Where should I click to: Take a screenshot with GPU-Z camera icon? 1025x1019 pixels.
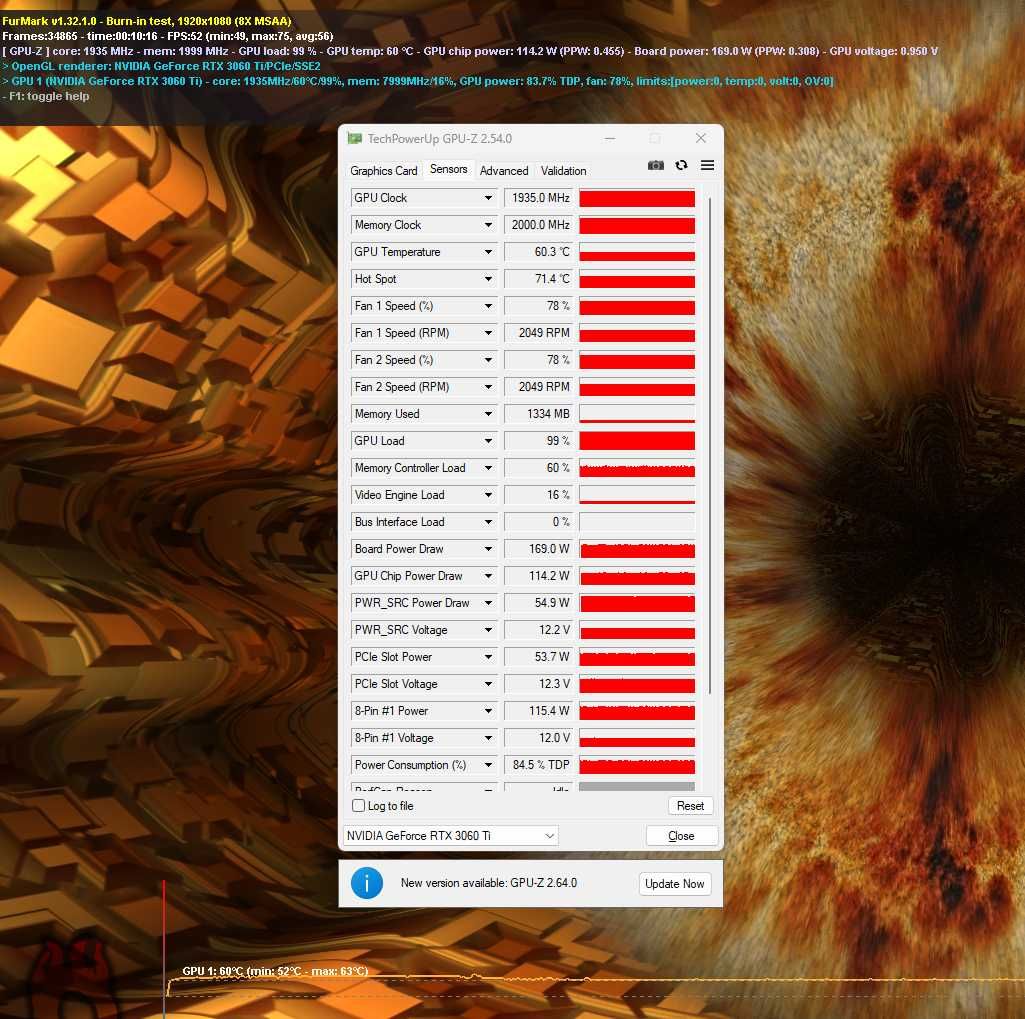655,165
